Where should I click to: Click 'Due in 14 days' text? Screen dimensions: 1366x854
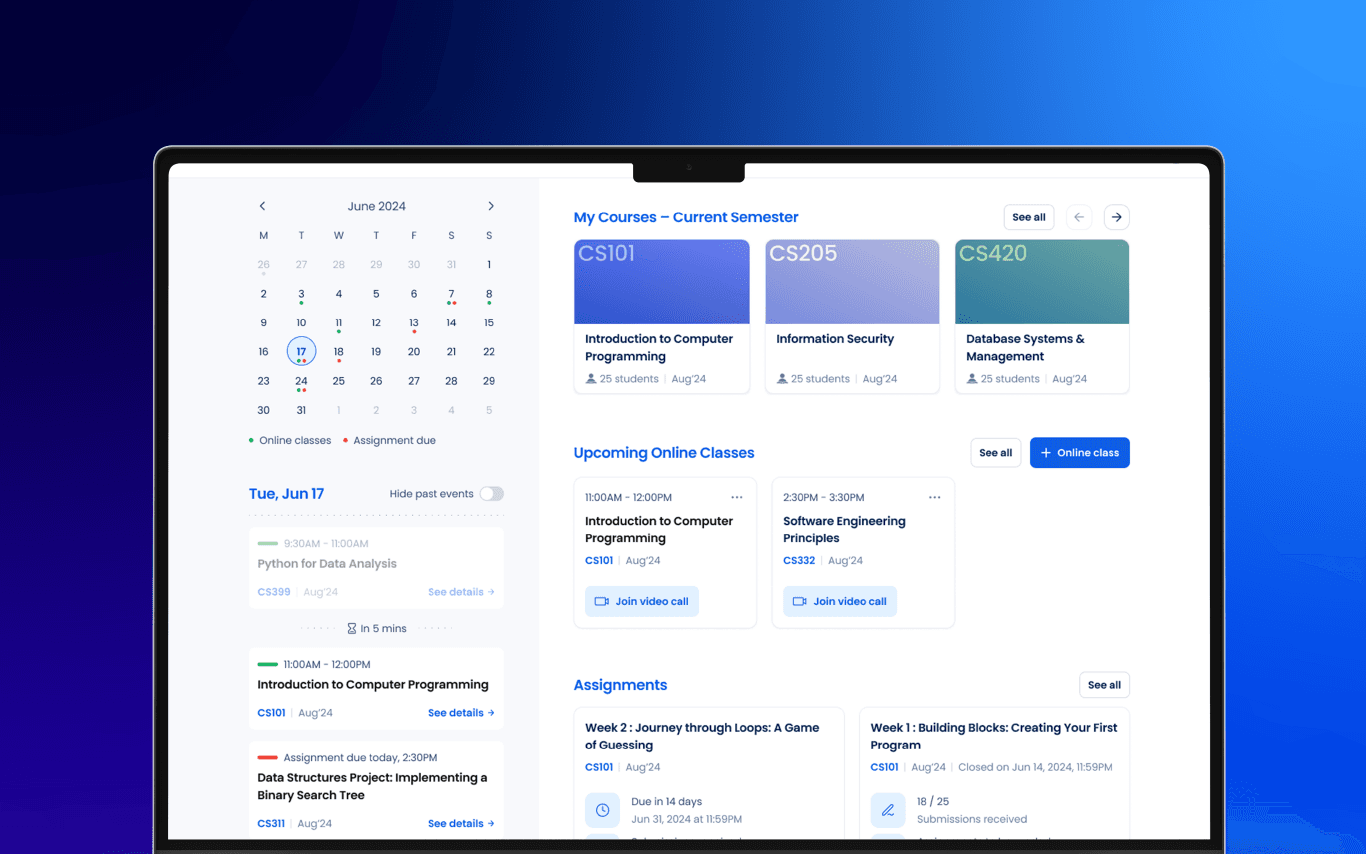pos(667,802)
